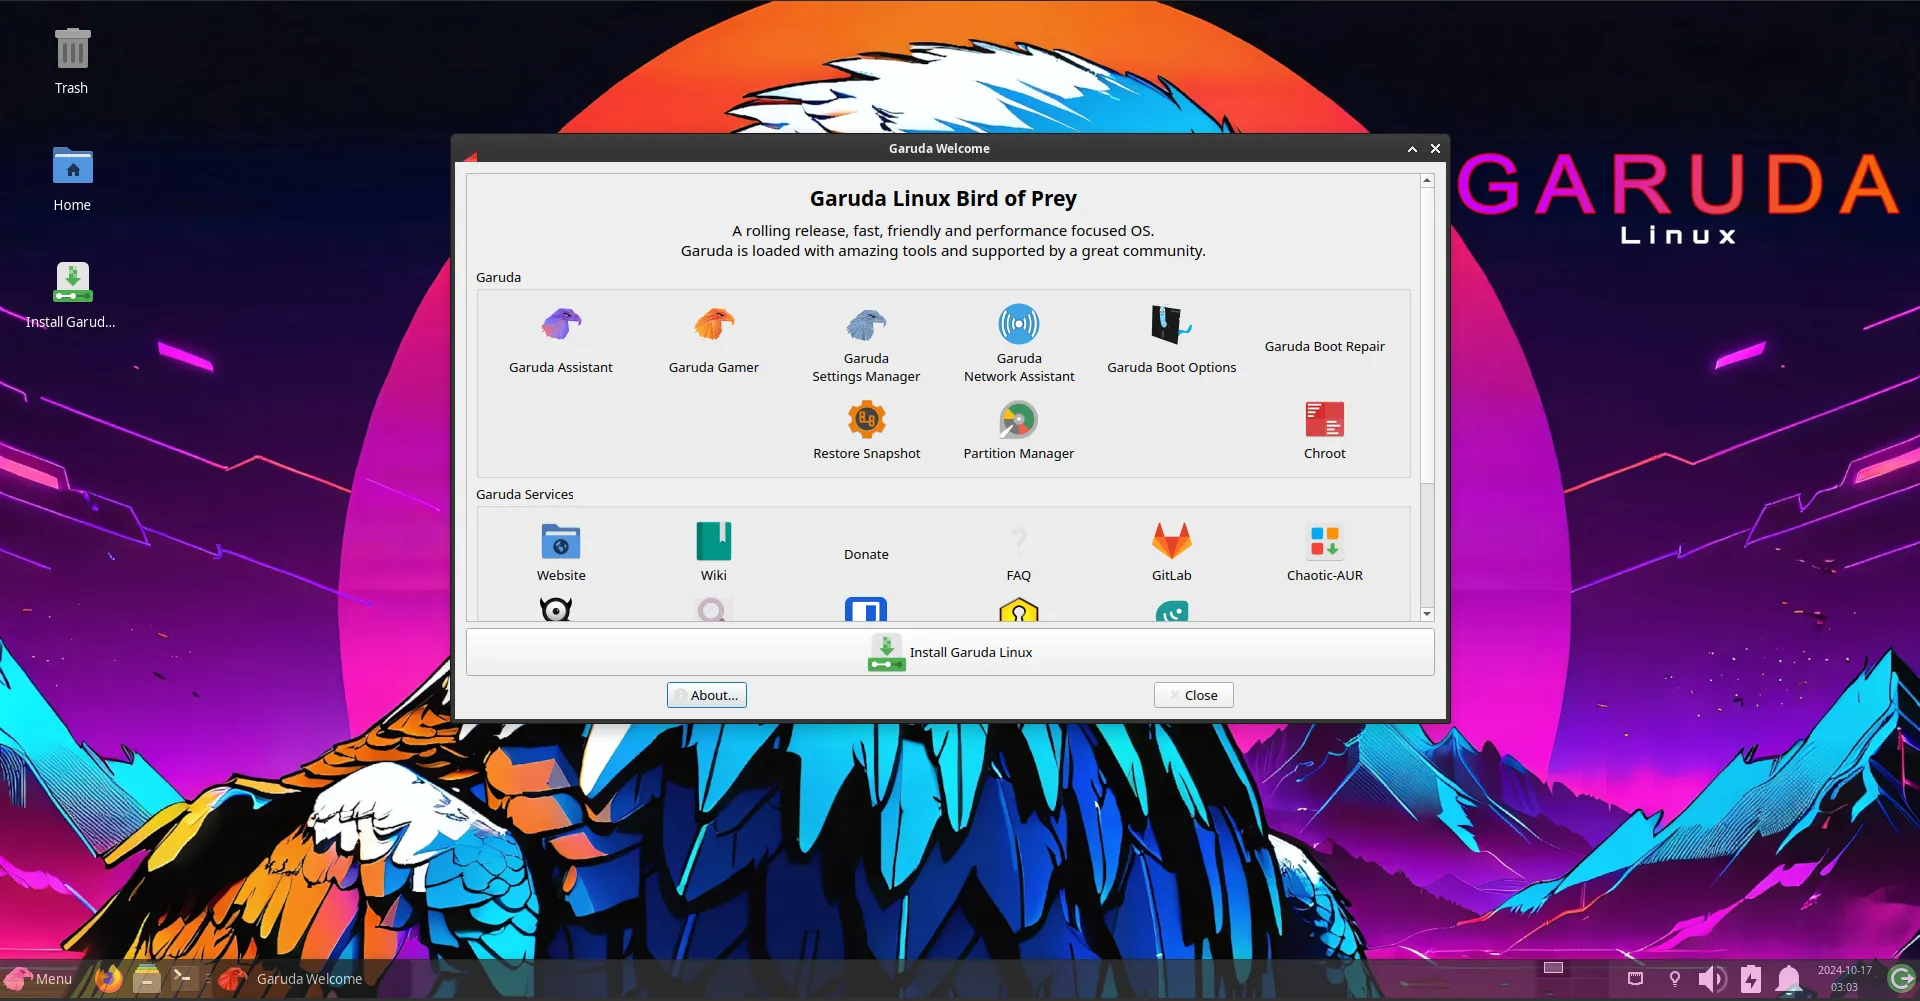The image size is (1920, 1001).
Task: Open Garuda Boot Options
Action: point(1171,340)
